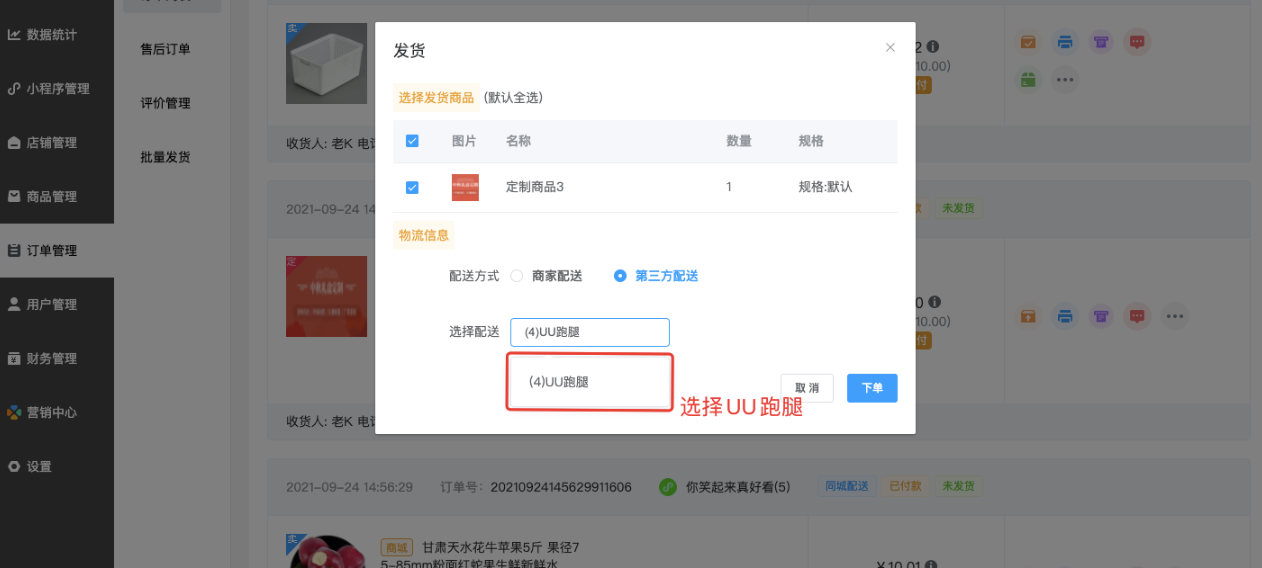Open the 售后订单 submenu item
This screenshot has height=568, width=1262.
click(166, 49)
